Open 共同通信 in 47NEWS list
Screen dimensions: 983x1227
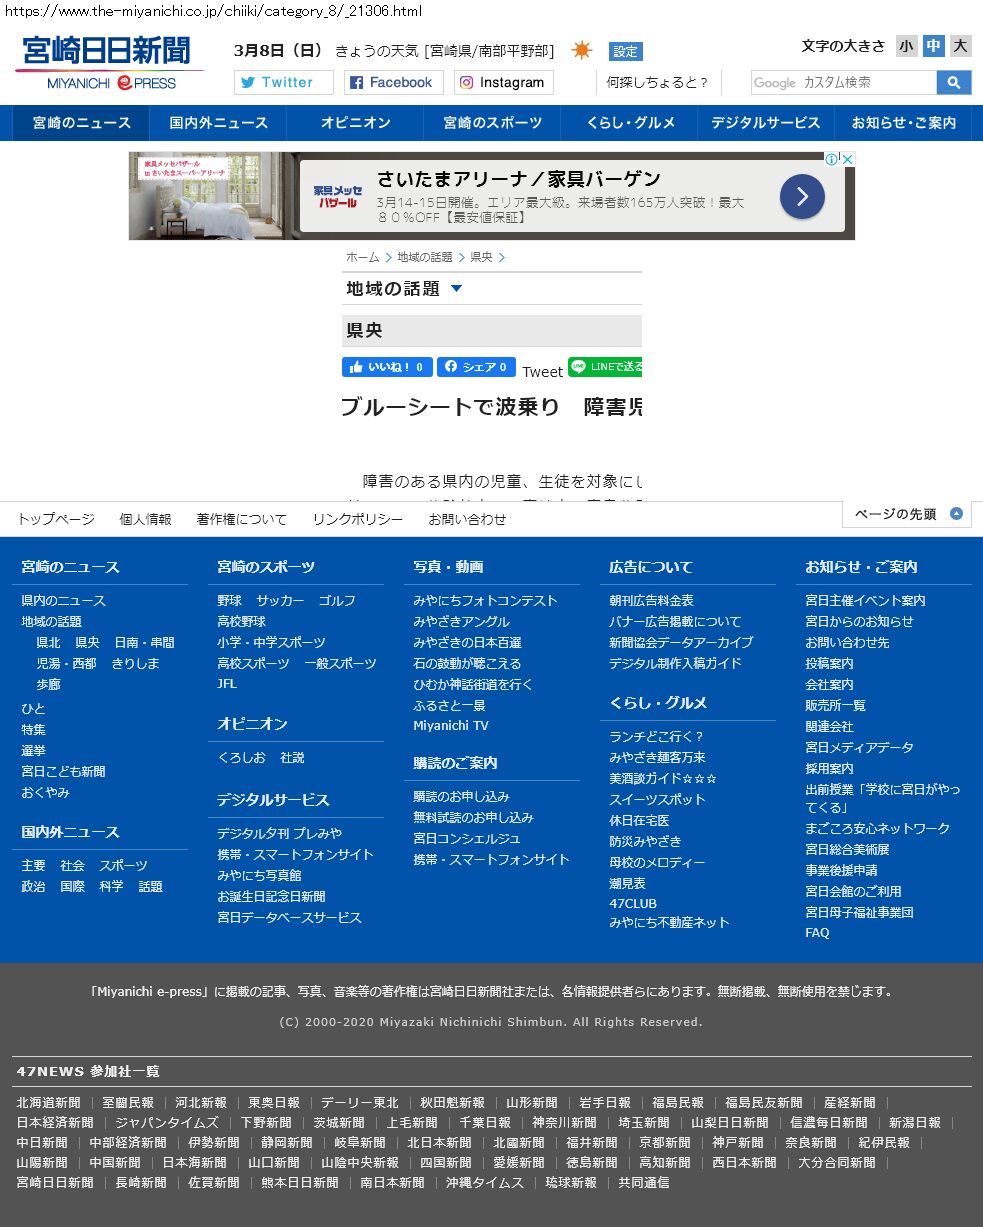click(644, 1182)
